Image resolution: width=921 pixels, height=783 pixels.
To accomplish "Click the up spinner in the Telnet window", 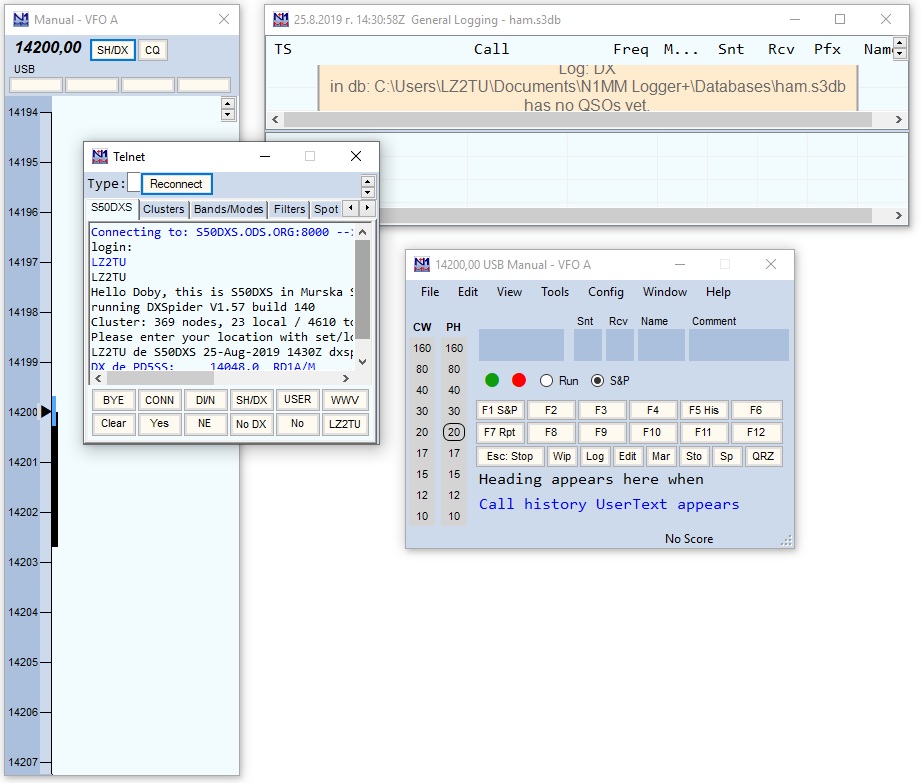I will [x=367, y=180].
